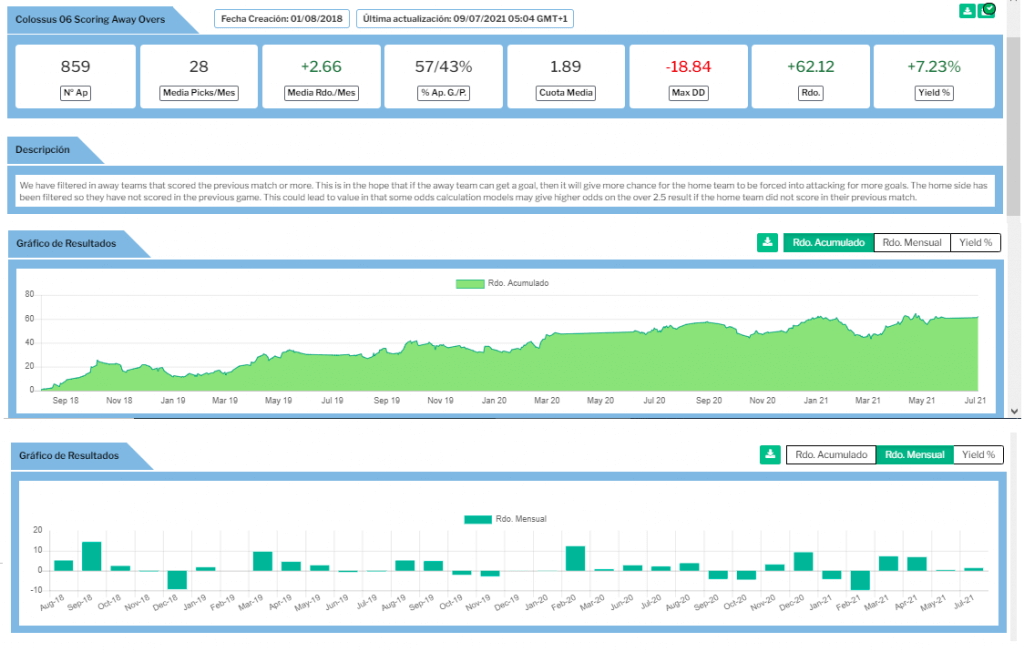Download the cumulative area chart data
Viewport: 1024px width, 652px height.
pyautogui.click(x=767, y=242)
